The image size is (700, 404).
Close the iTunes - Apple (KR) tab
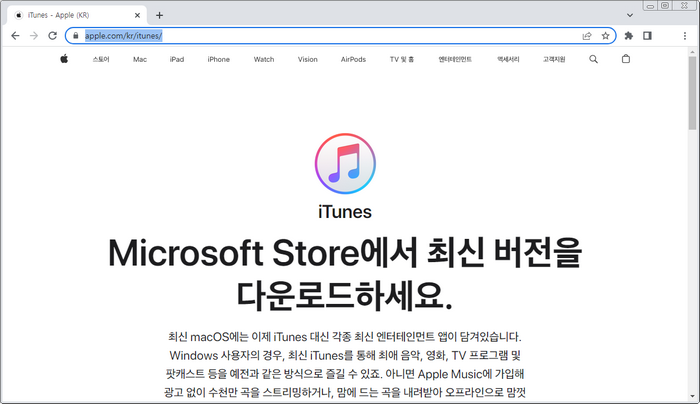coord(137,15)
